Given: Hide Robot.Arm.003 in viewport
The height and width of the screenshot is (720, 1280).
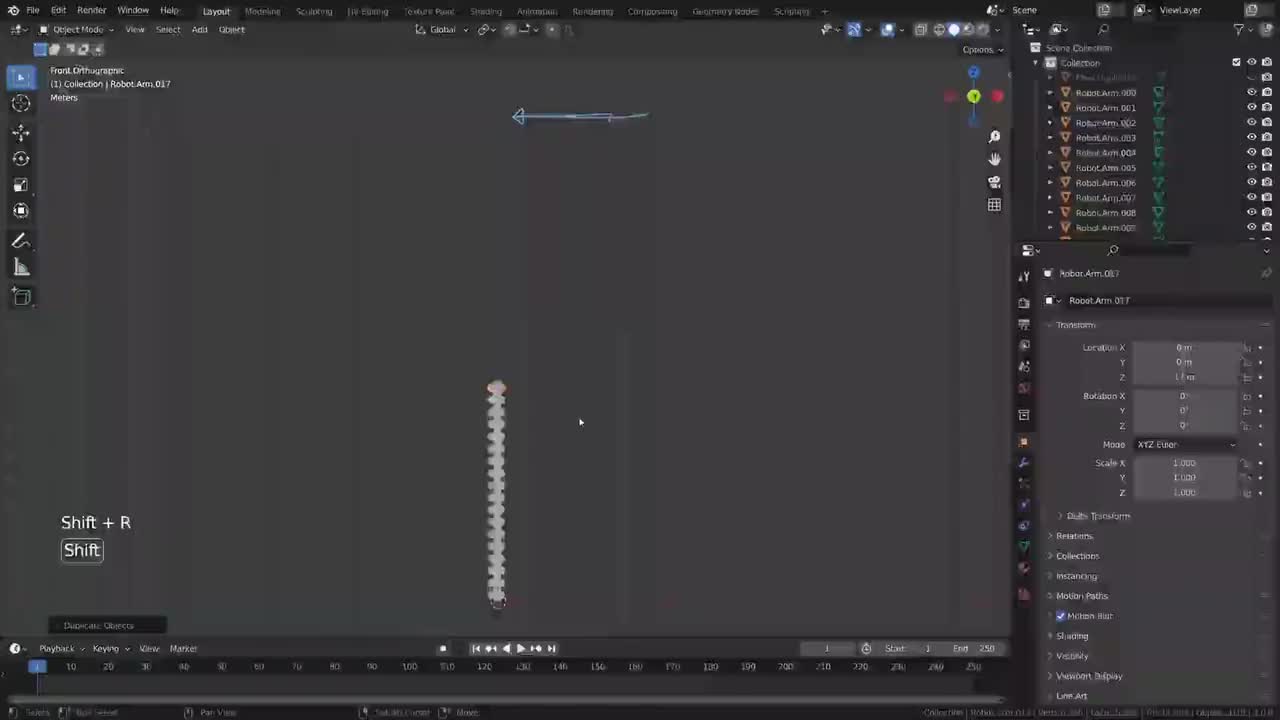Looking at the screenshot, I should 1251,138.
